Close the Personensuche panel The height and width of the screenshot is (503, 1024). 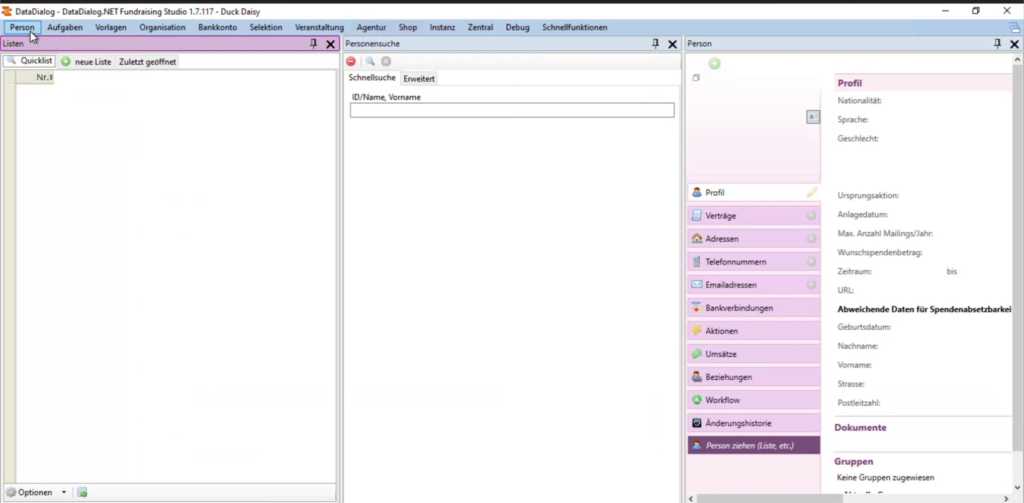[x=672, y=44]
